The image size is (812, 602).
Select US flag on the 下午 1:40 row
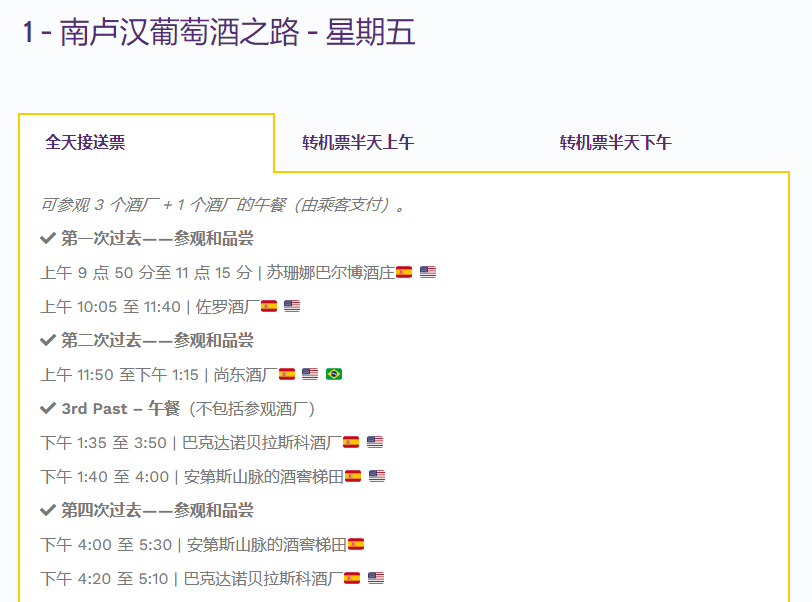point(377,476)
